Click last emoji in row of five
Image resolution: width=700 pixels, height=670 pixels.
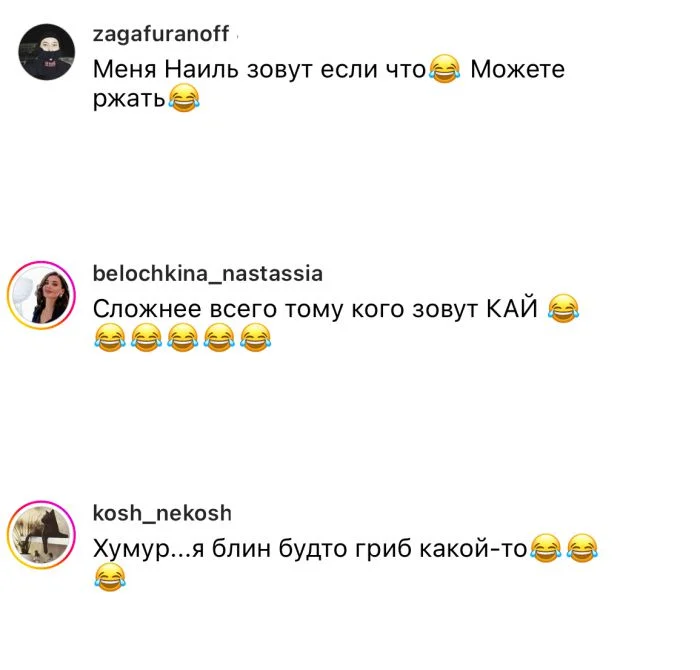255,338
